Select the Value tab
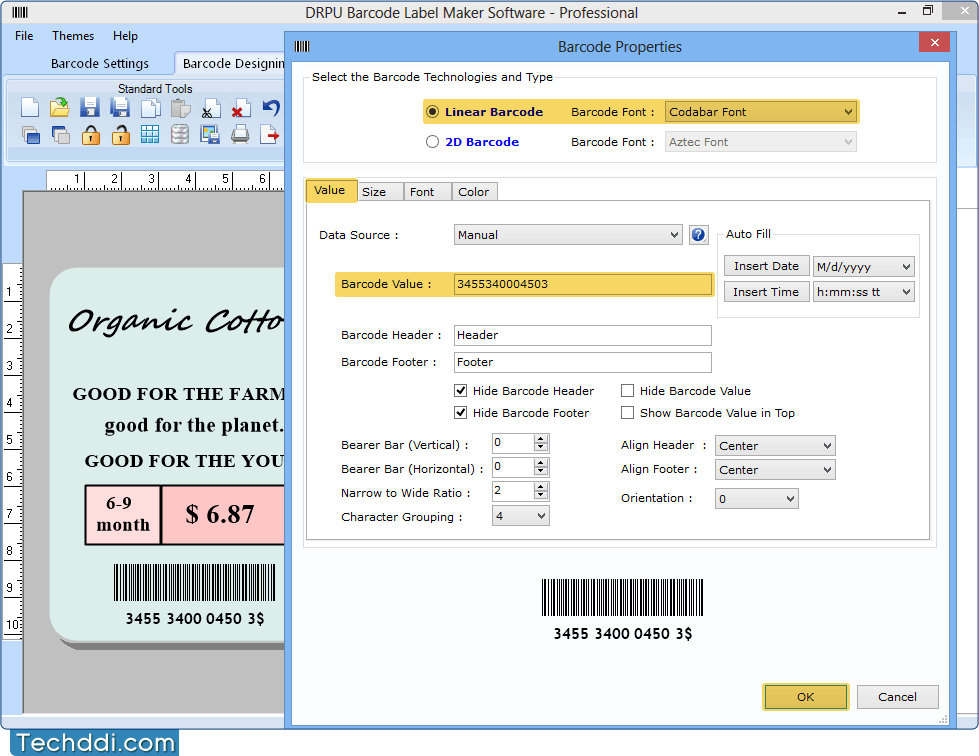This screenshot has width=979, height=756. [330, 190]
